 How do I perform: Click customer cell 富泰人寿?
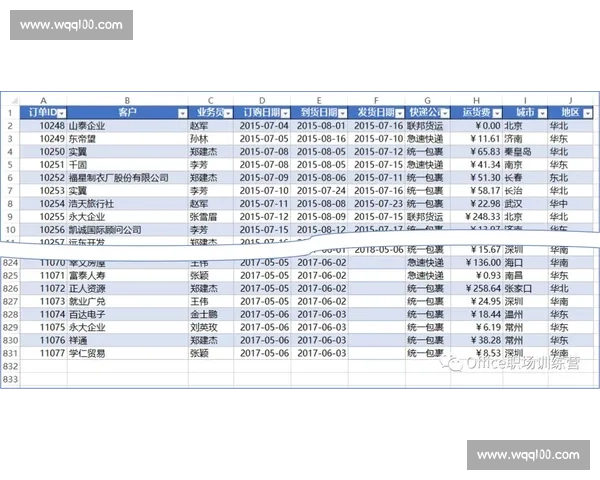tap(127, 276)
